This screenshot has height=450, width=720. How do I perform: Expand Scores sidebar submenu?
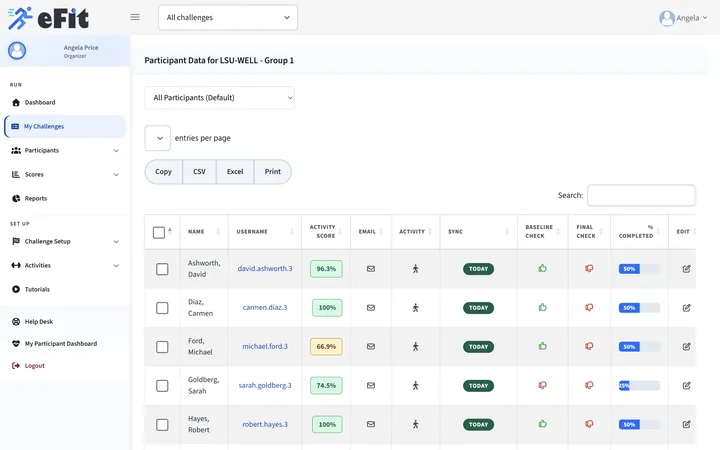tap(65, 174)
